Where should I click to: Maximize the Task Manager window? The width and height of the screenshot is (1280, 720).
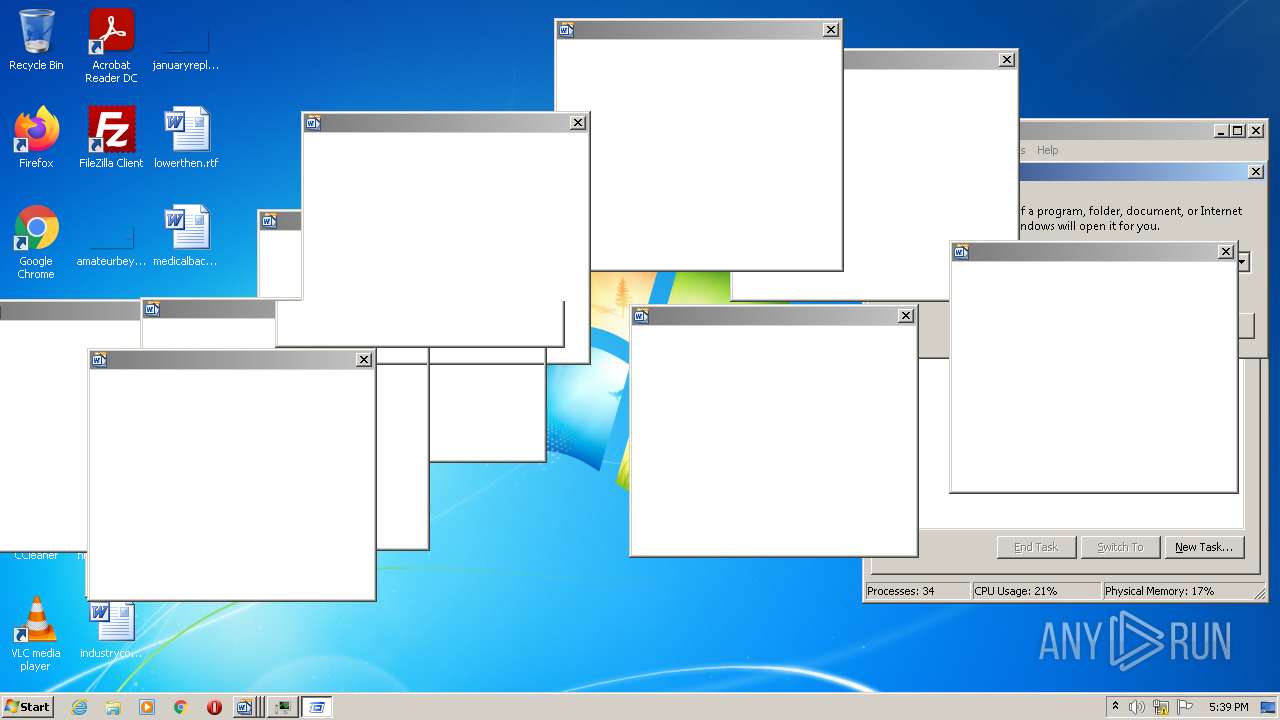(1237, 131)
